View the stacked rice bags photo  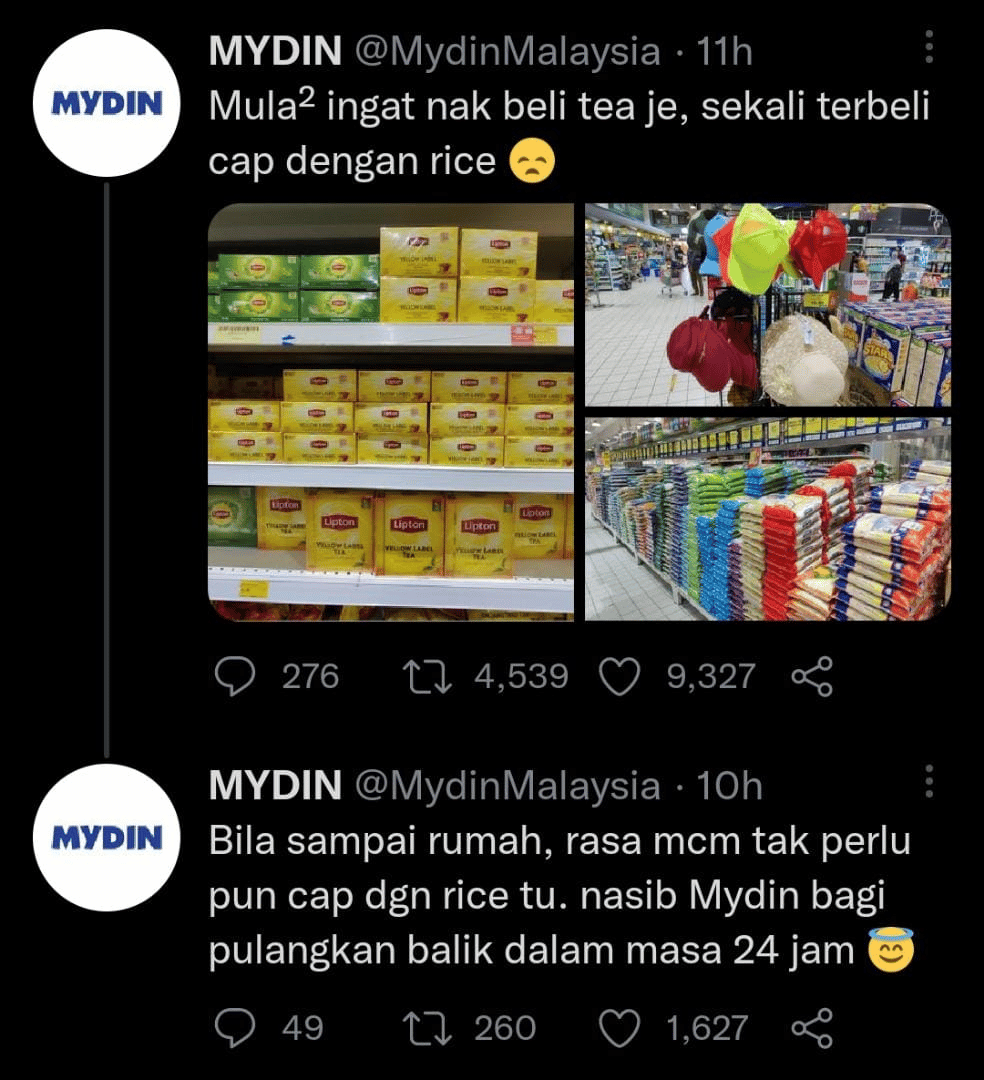coord(768,519)
